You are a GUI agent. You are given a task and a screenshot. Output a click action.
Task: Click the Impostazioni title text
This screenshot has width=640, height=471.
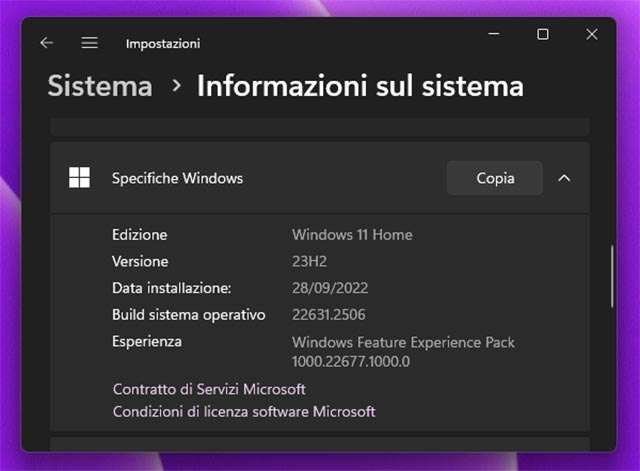point(163,43)
